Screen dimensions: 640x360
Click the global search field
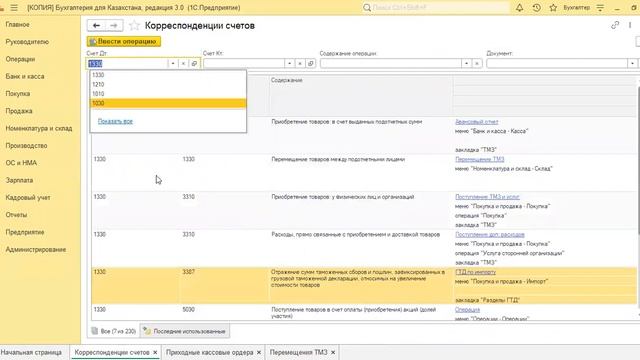(x=436, y=8)
